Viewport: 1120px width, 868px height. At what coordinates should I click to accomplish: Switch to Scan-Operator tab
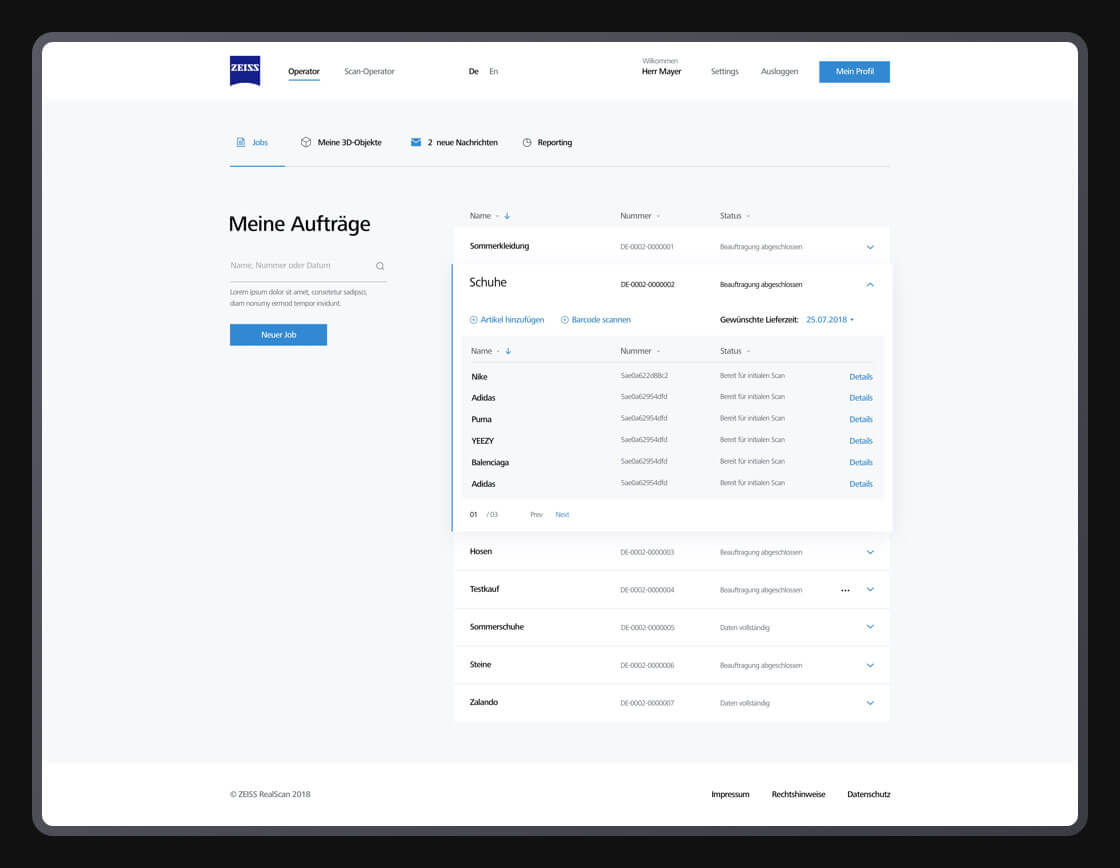click(369, 72)
